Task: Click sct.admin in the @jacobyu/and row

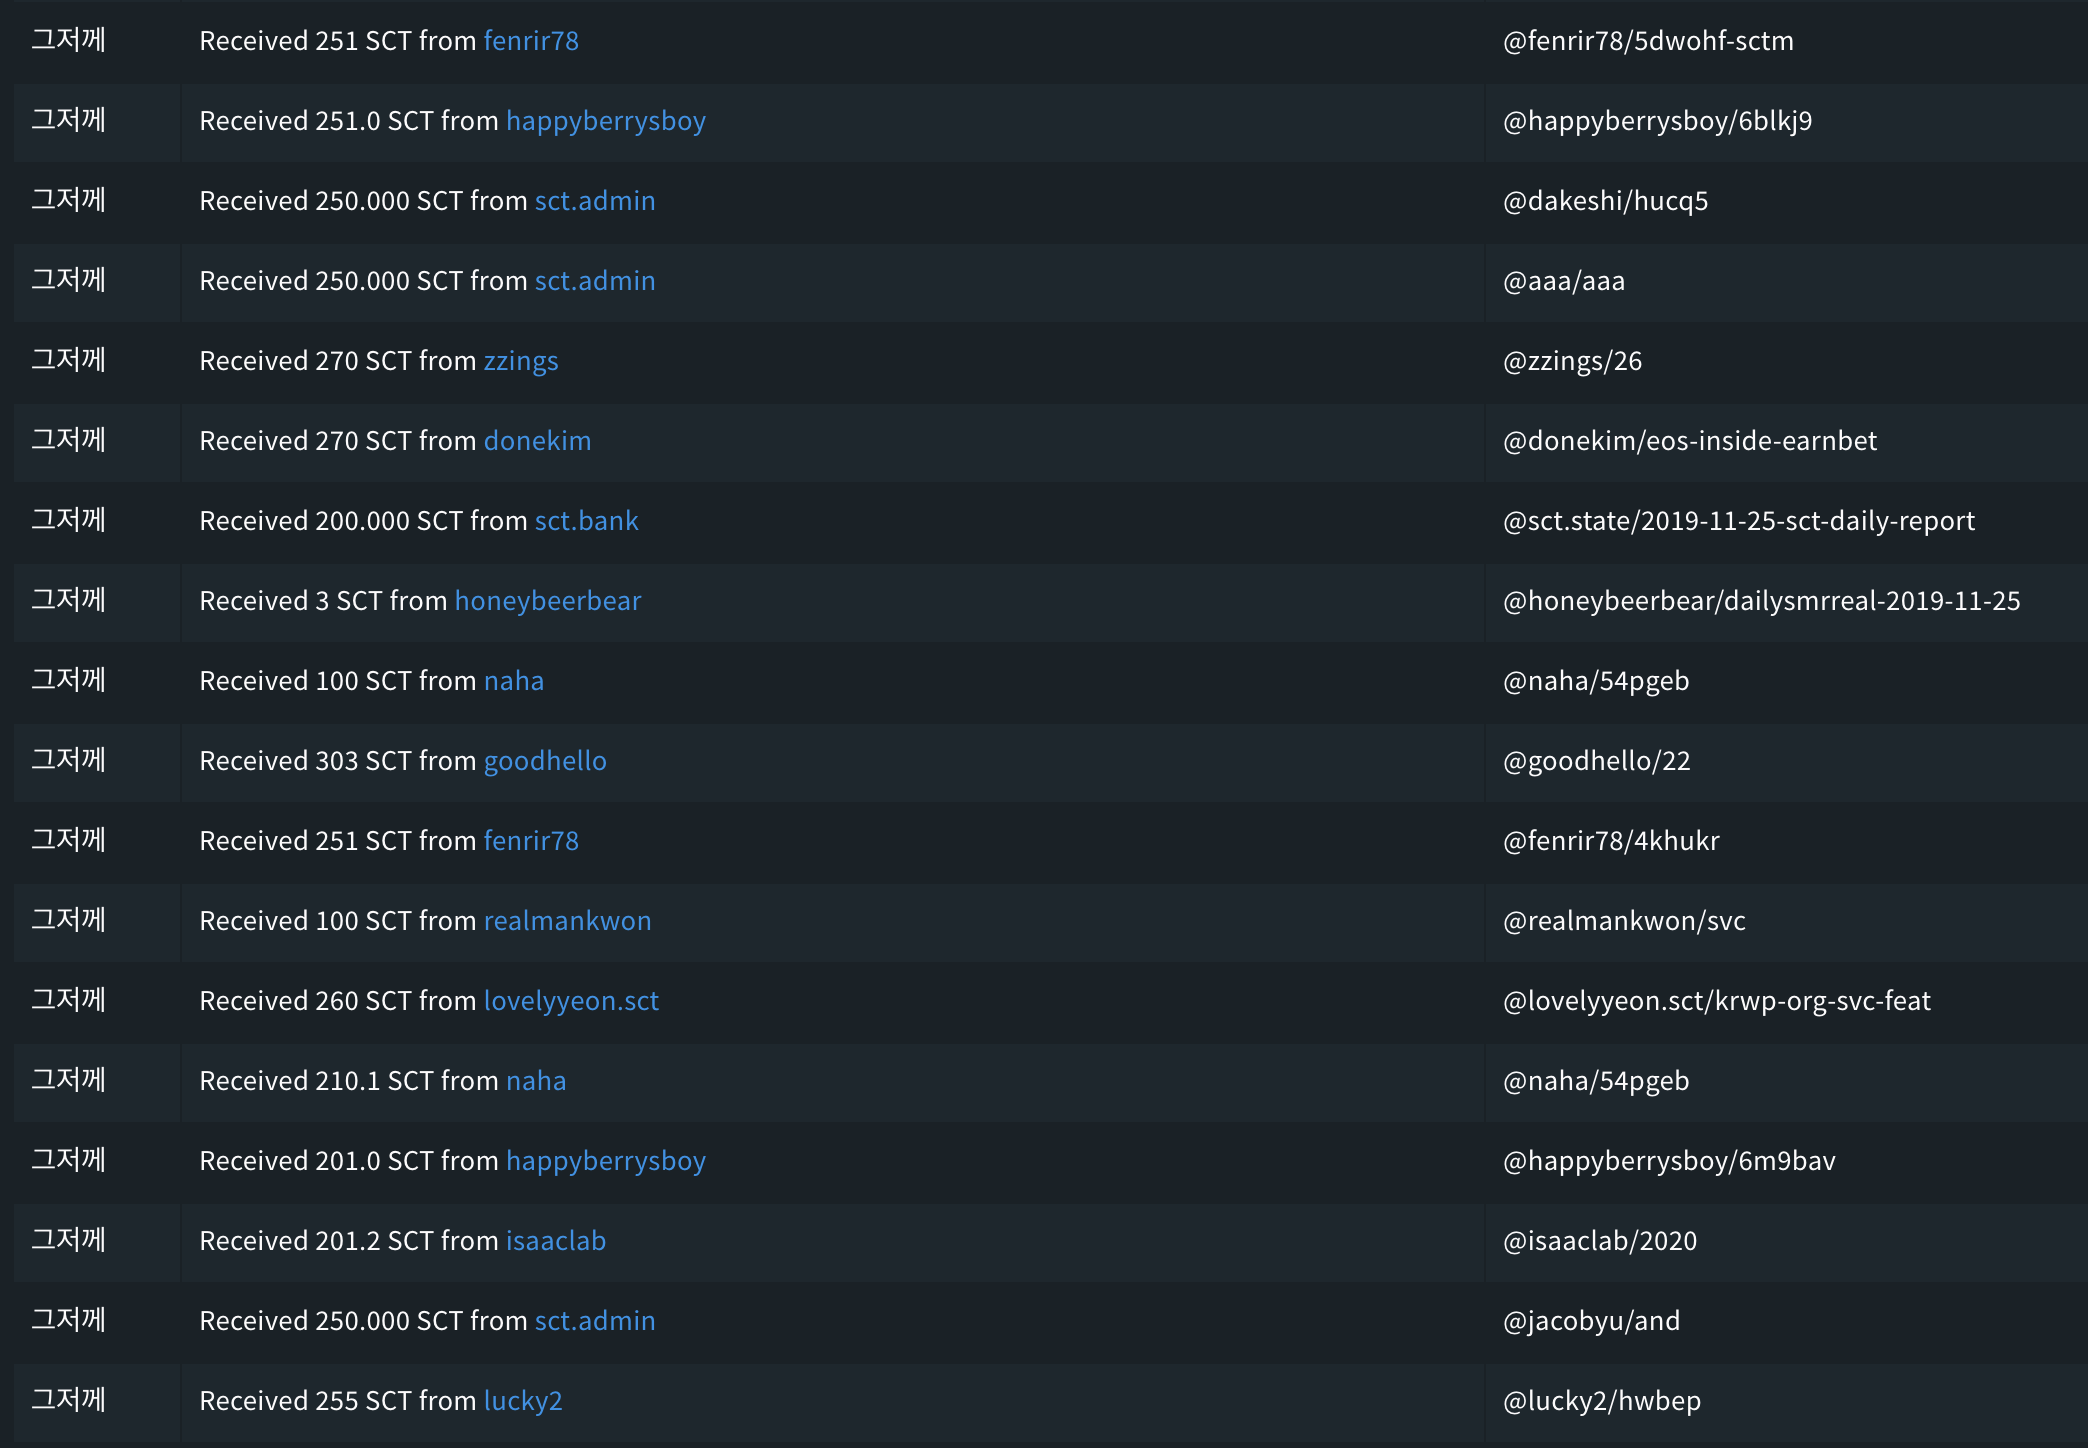Action: pyautogui.click(x=595, y=1321)
